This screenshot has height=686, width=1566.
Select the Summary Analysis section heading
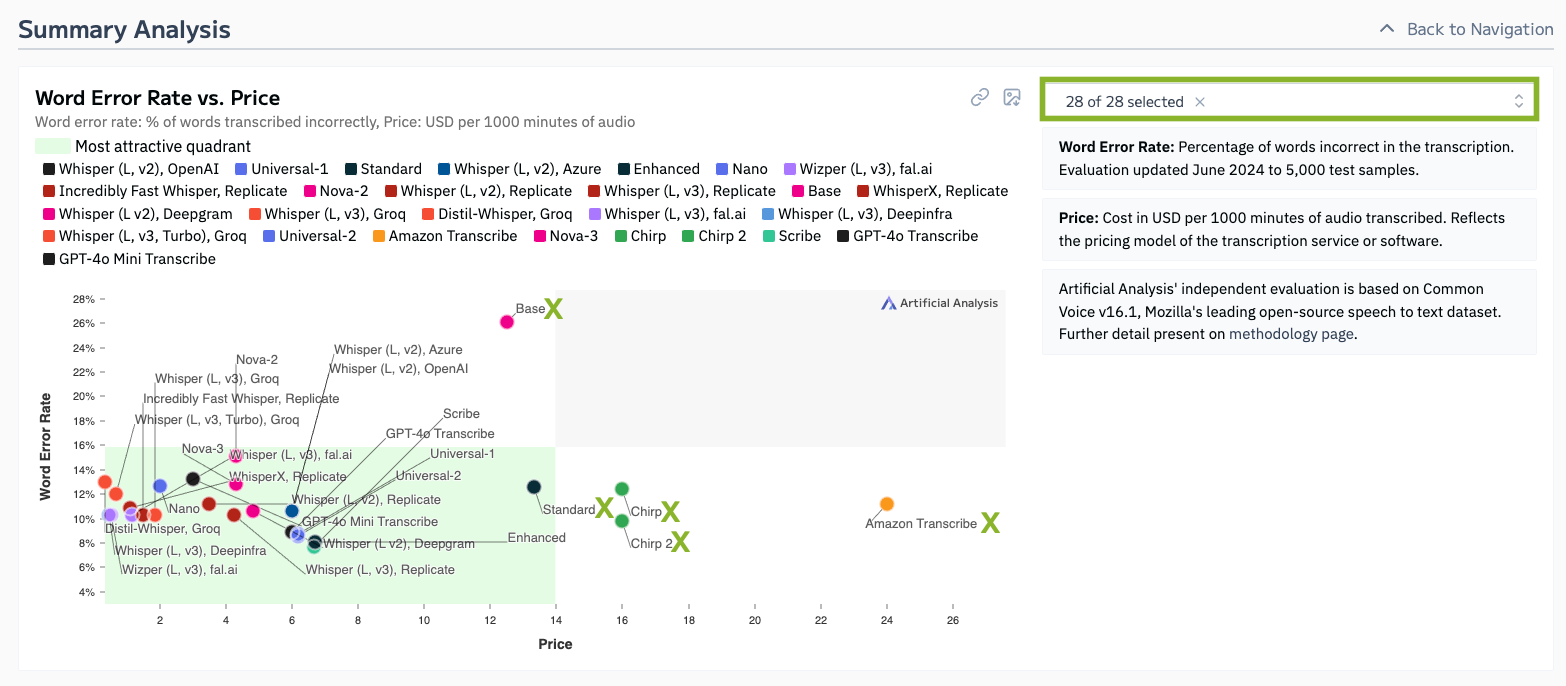click(124, 30)
